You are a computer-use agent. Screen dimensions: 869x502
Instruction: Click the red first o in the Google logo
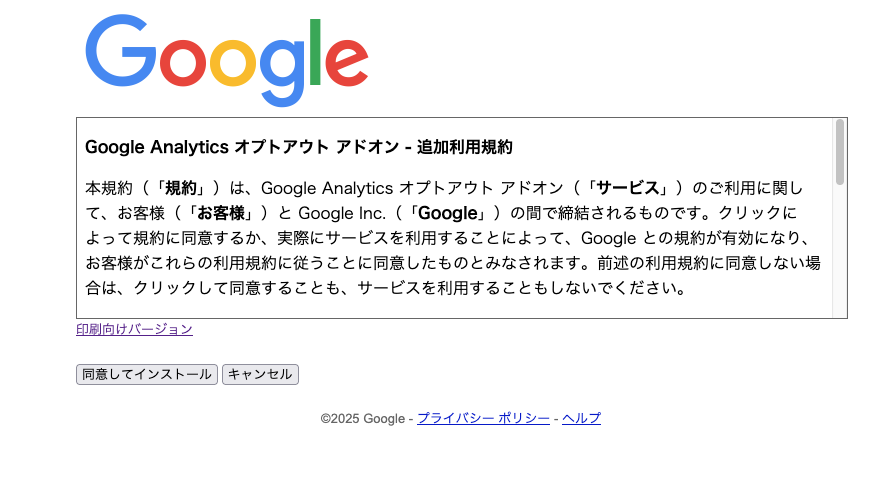click(x=183, y=61)
